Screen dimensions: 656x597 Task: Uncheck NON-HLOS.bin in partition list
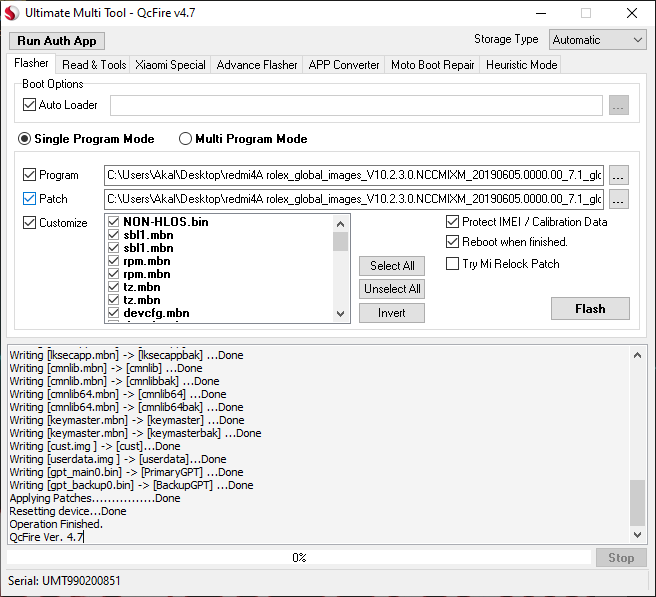113,221
